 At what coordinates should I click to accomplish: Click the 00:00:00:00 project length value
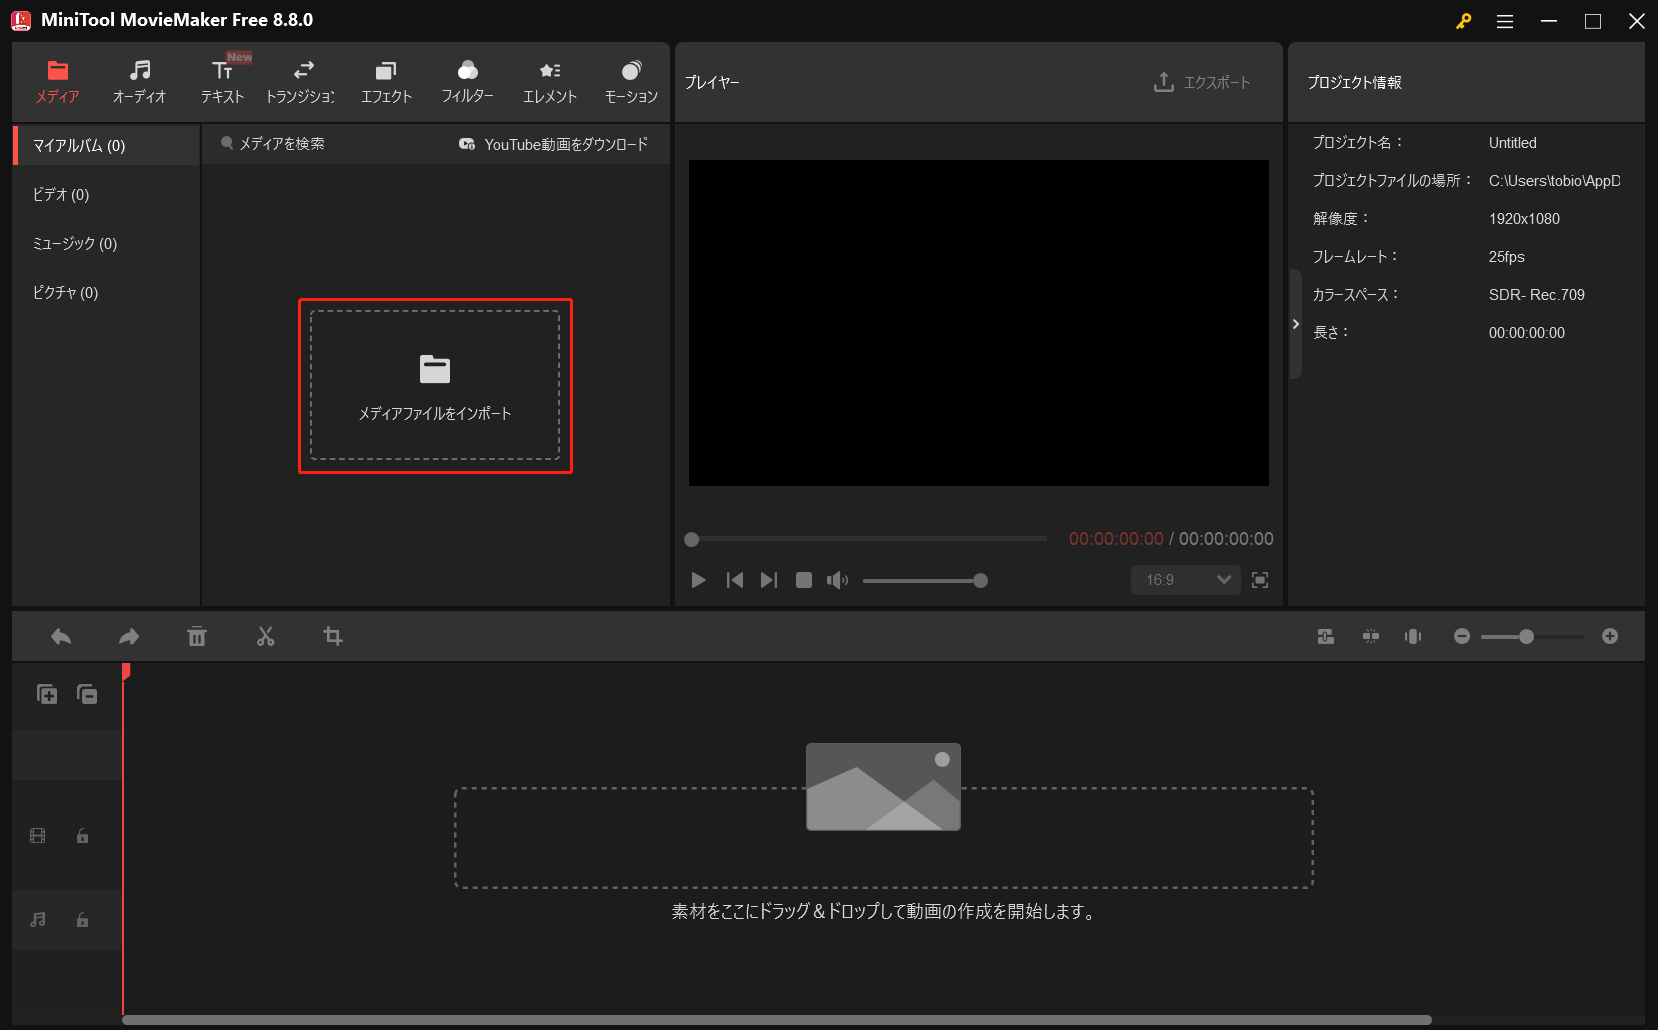1526,333
